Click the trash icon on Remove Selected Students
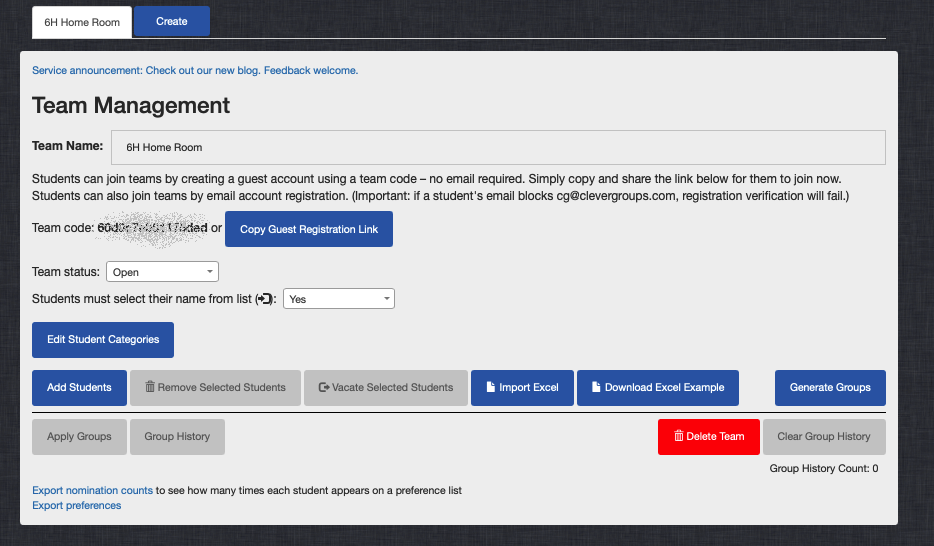 click(150, 387)
